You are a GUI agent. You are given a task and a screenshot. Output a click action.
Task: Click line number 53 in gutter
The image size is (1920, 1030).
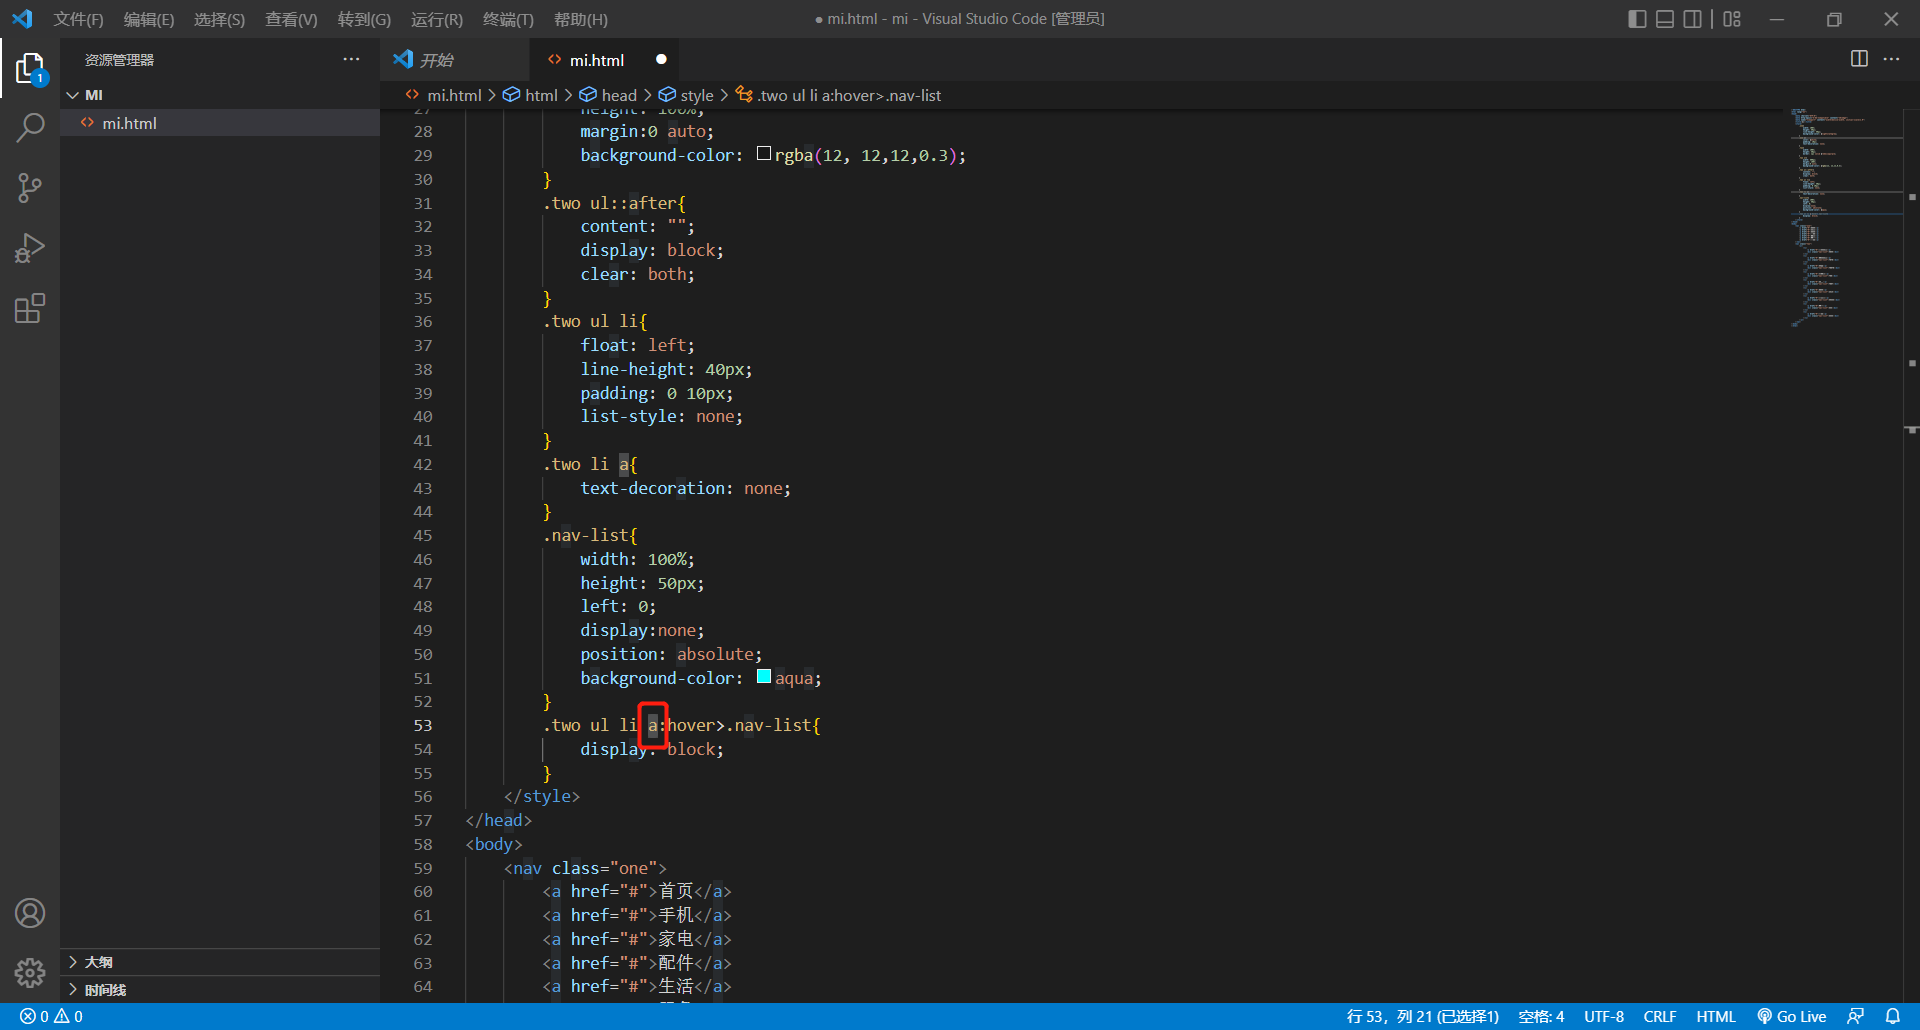423,725
